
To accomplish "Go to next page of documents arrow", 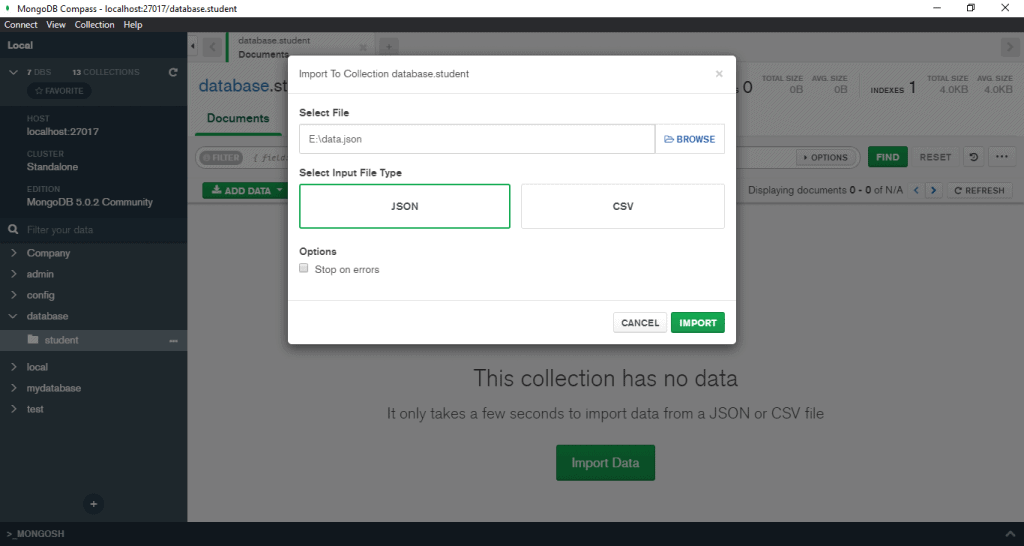I will click(934, 190).
